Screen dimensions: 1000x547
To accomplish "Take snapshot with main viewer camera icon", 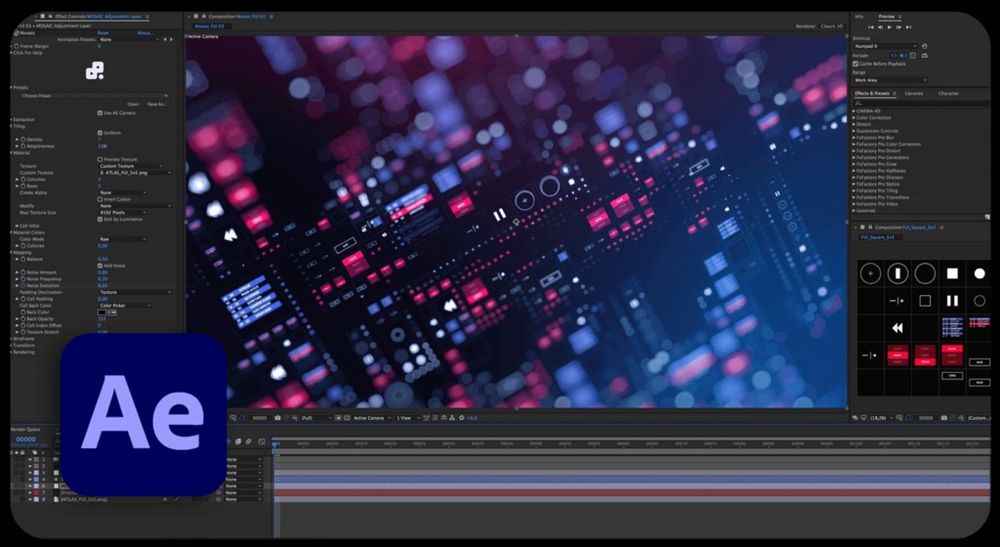I will pos(277,418).
